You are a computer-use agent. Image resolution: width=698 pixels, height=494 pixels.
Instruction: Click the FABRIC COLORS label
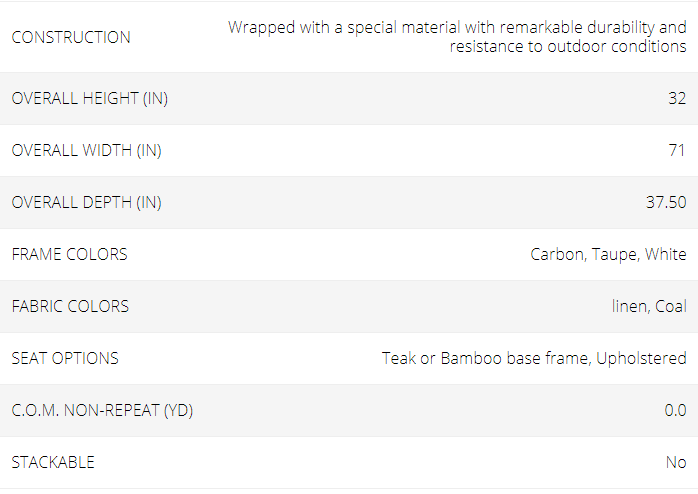pos(70,307)
